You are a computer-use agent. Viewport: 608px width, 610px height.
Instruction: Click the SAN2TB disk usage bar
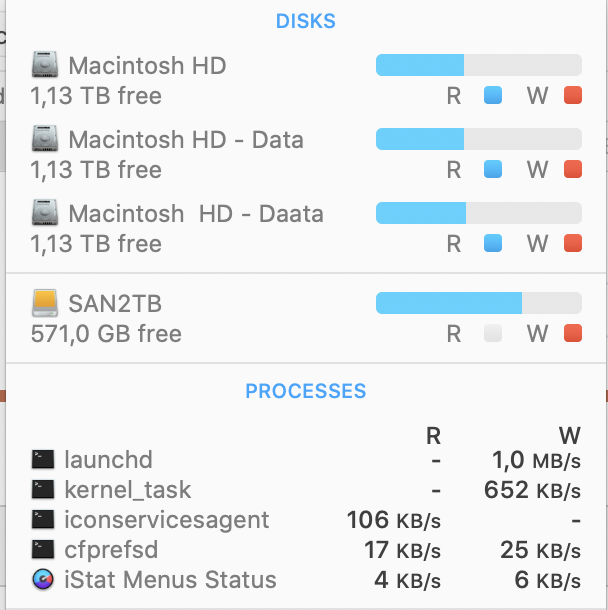[479, 303]
